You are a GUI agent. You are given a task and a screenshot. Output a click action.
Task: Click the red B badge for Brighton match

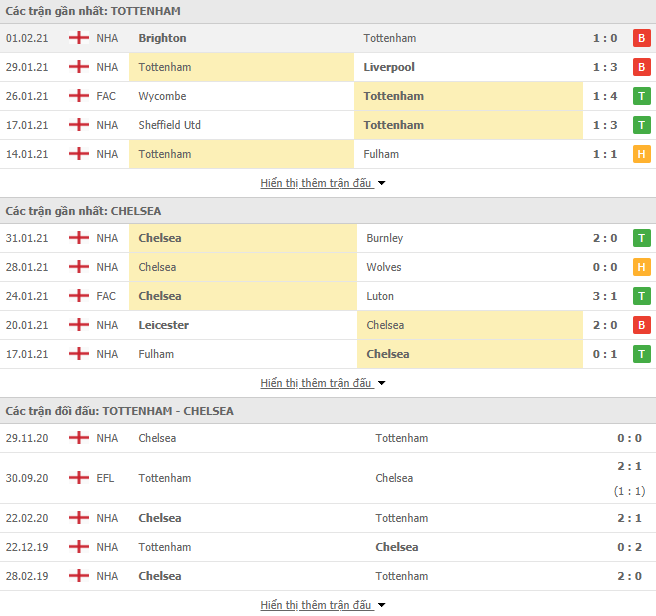pyautogui.click(x=641, y=38)
